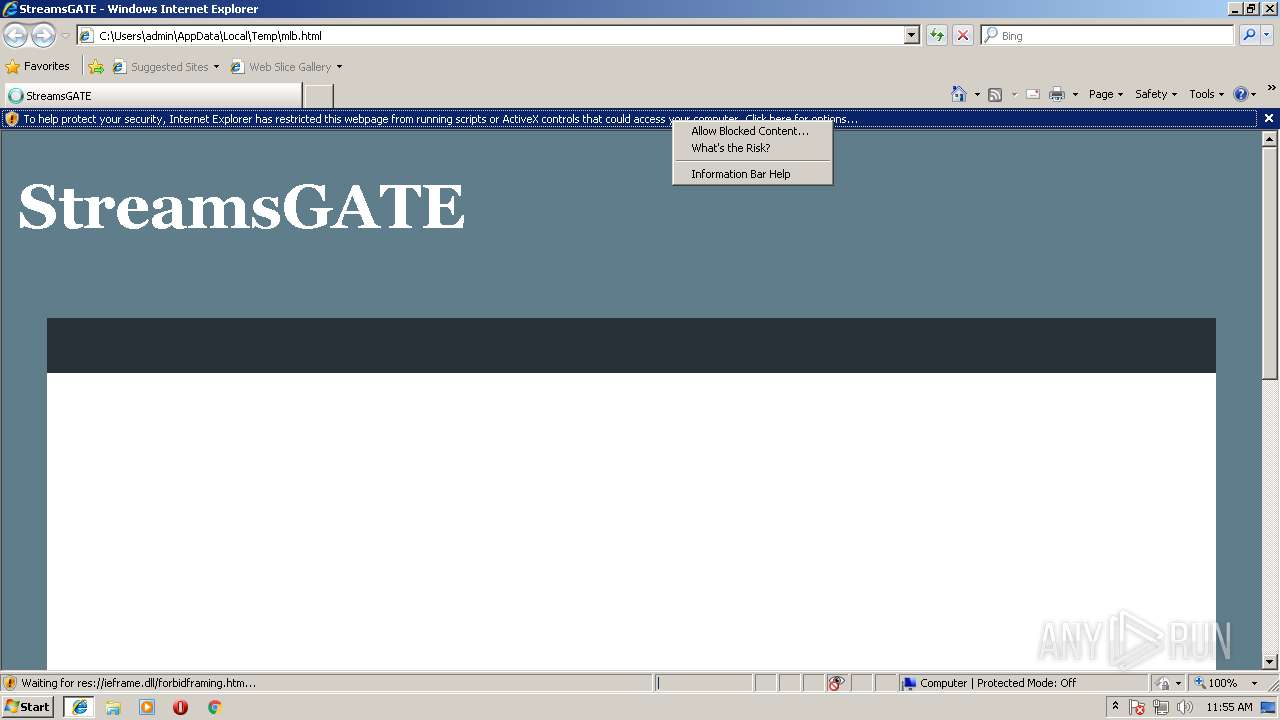Click the Help question mark icon
Image resolution: width=1280 pixels, height=720 pixels.
click(1241, 94)
